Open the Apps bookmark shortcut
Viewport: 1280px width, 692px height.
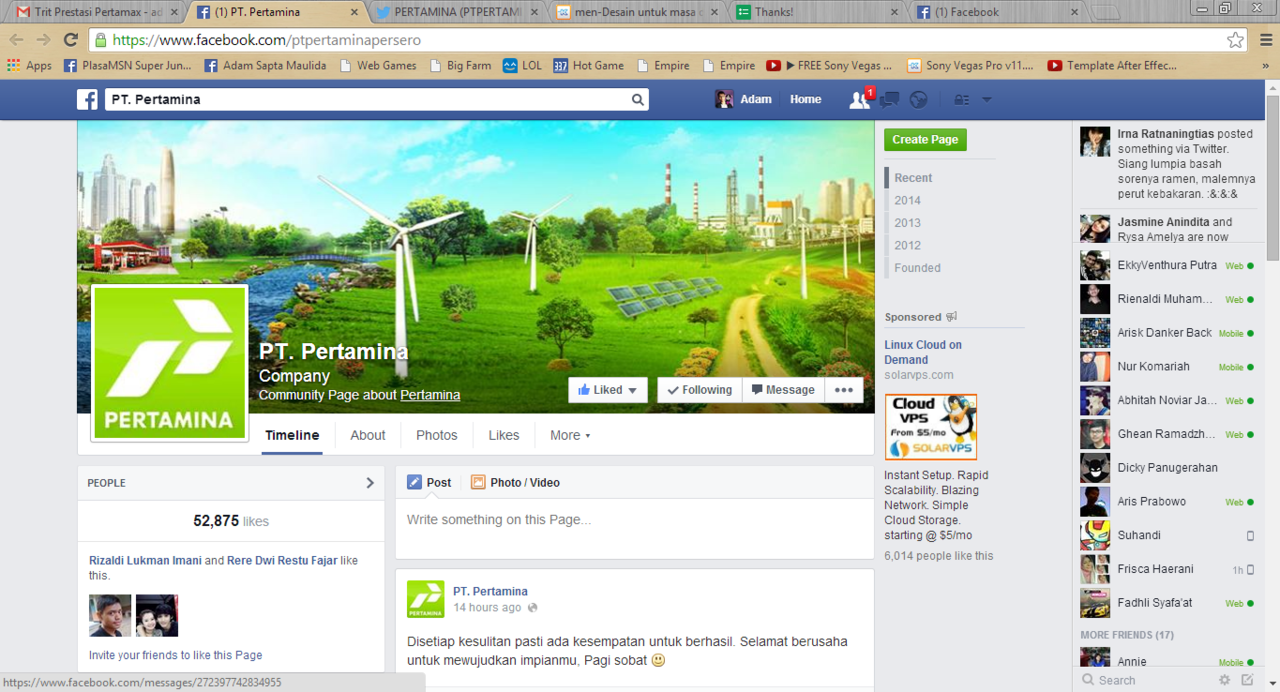(x=29, y=66)
